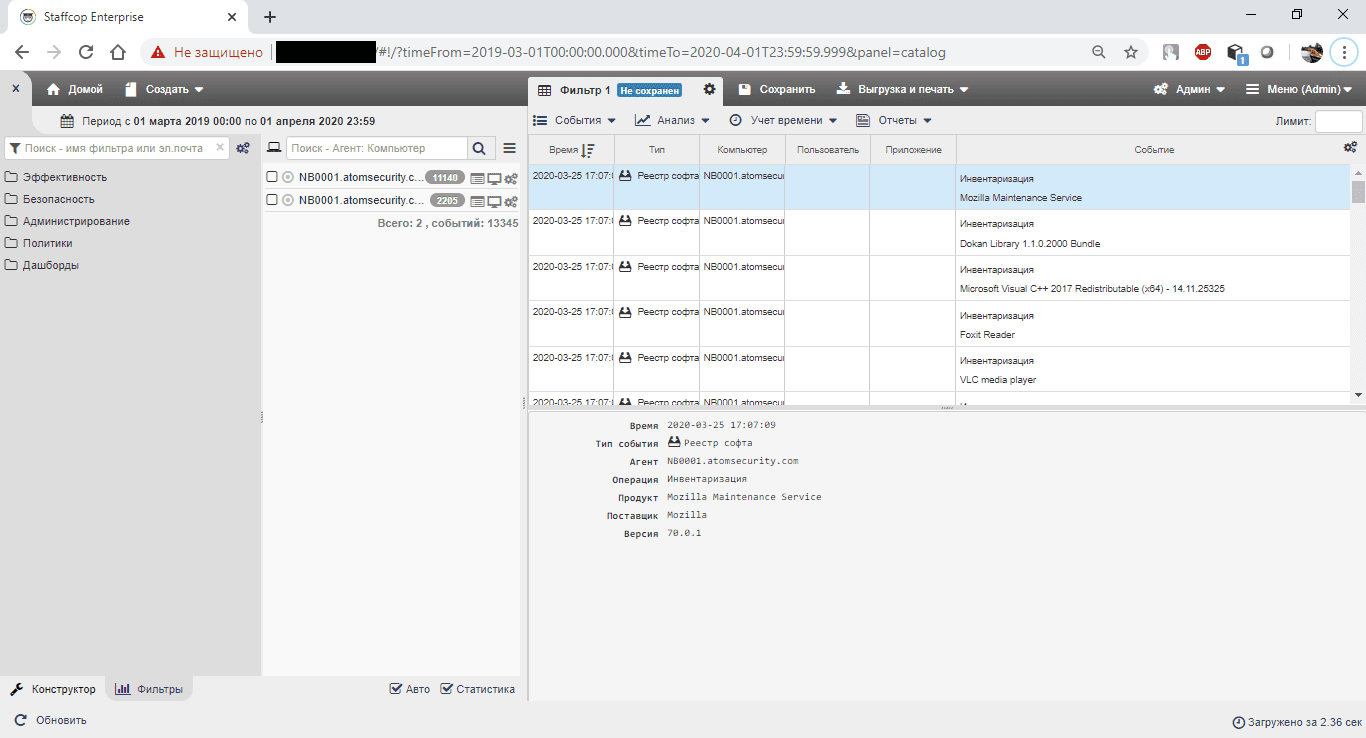Image resolution: width=1366 pixels, height=738 pixels.
Task: Select the VLC media player event row
Action: tap(940, 369)
